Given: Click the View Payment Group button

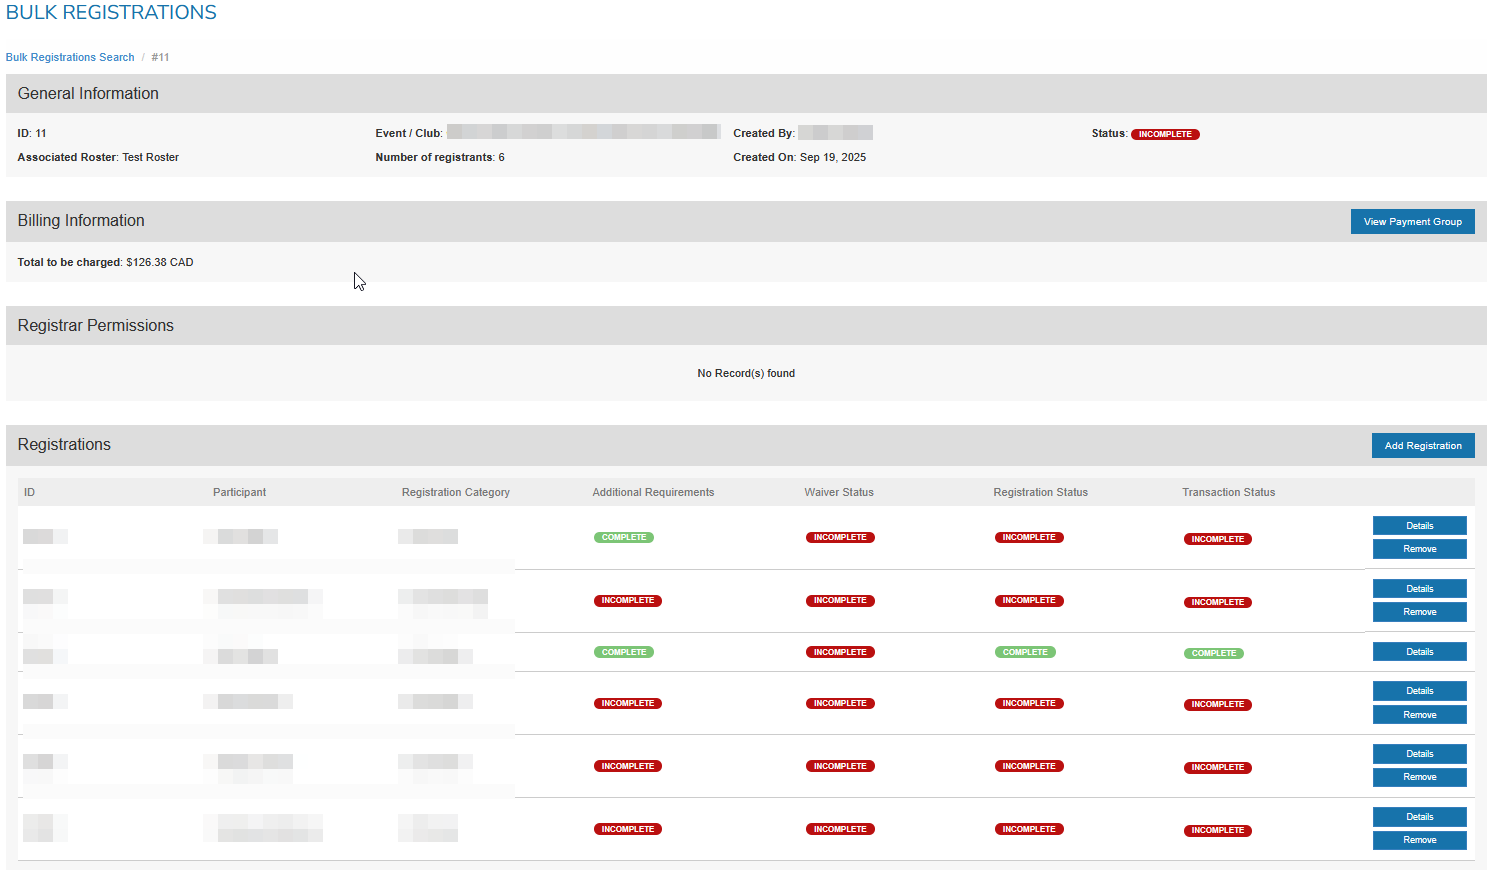Looking at the screenshot, I should point(1412,222).
